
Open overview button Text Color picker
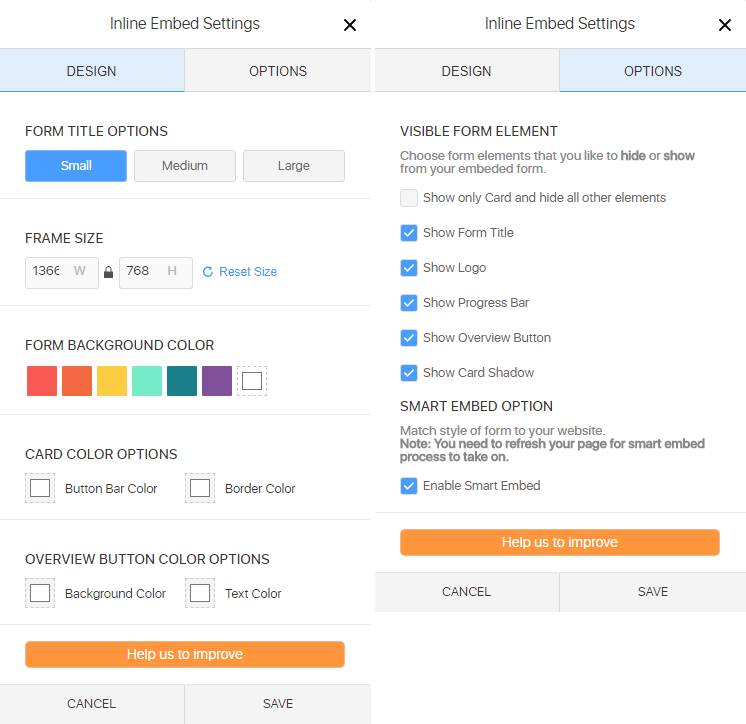click(x=200, y=593)
